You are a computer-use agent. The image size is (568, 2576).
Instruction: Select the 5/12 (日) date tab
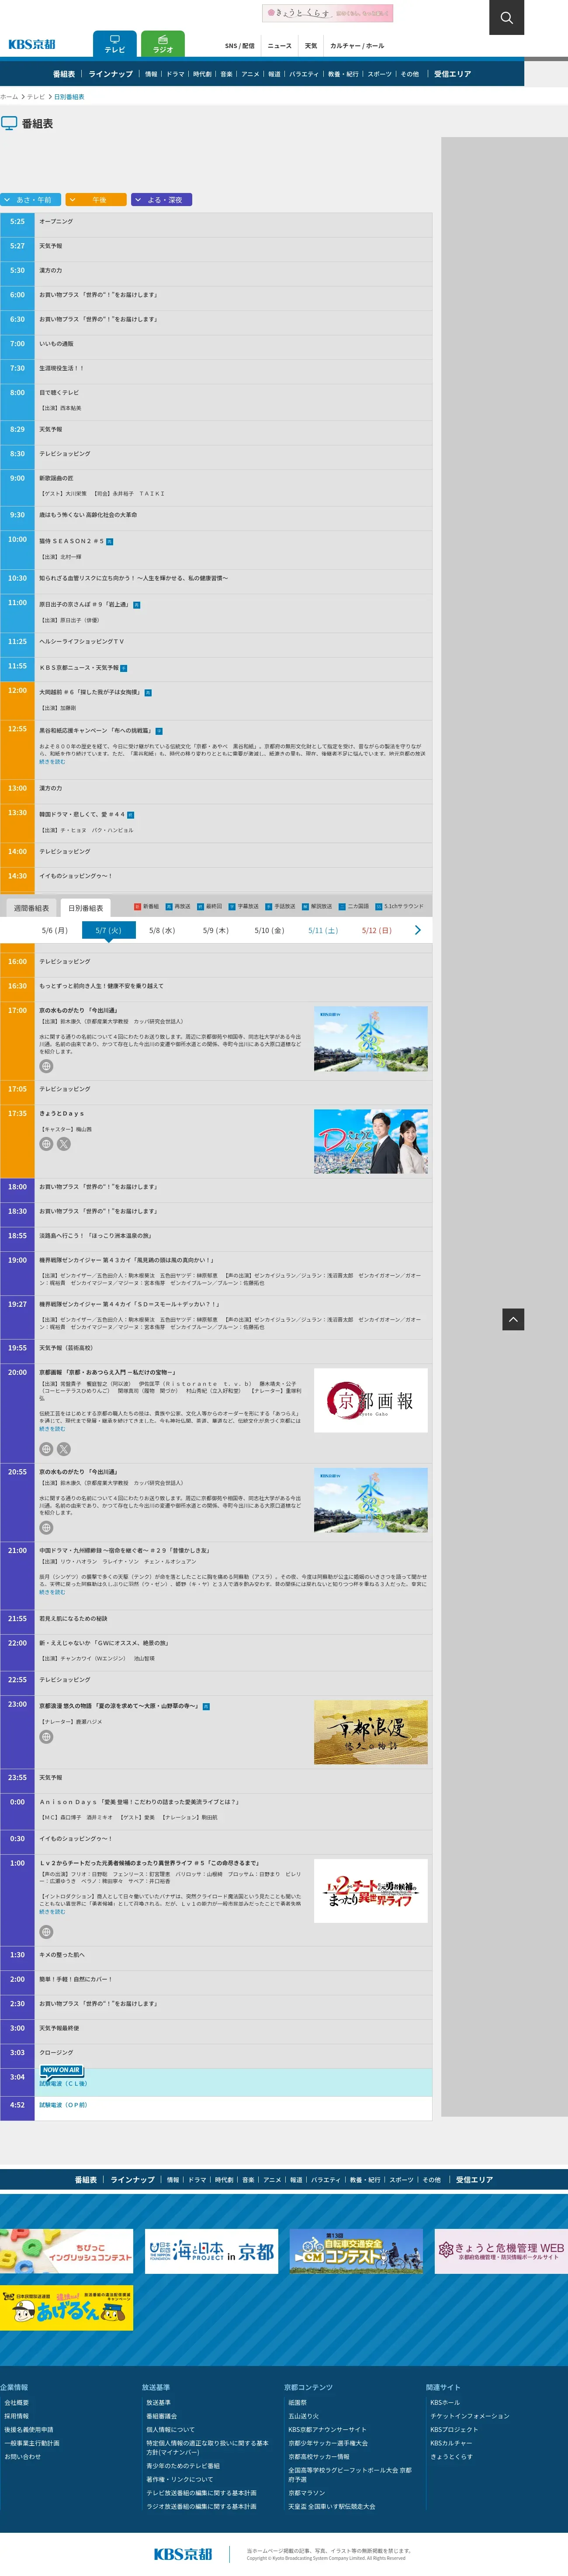pos(377,930)
